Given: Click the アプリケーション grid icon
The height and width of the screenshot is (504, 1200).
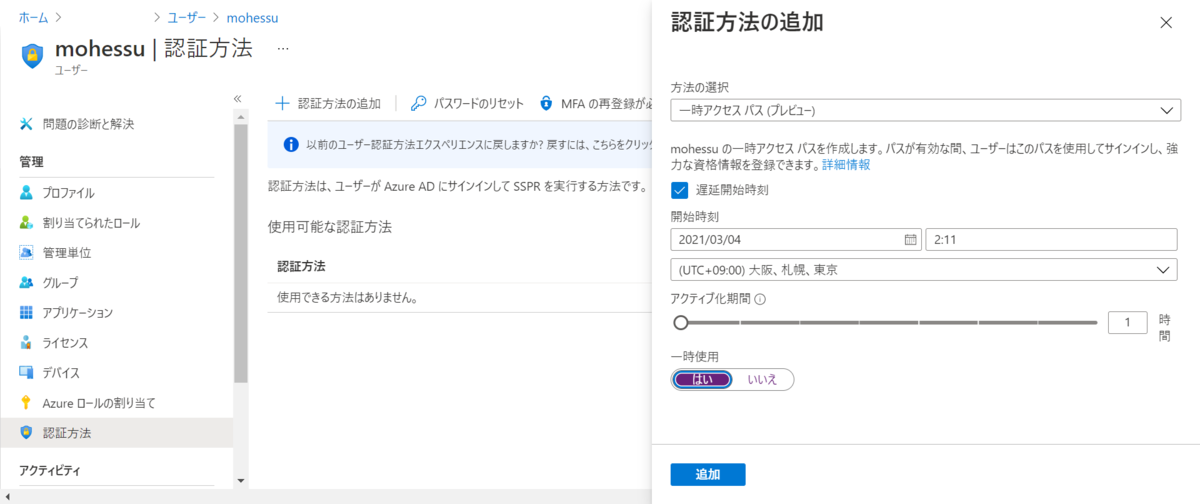Looking at the screenshot, I should point(27,313).
